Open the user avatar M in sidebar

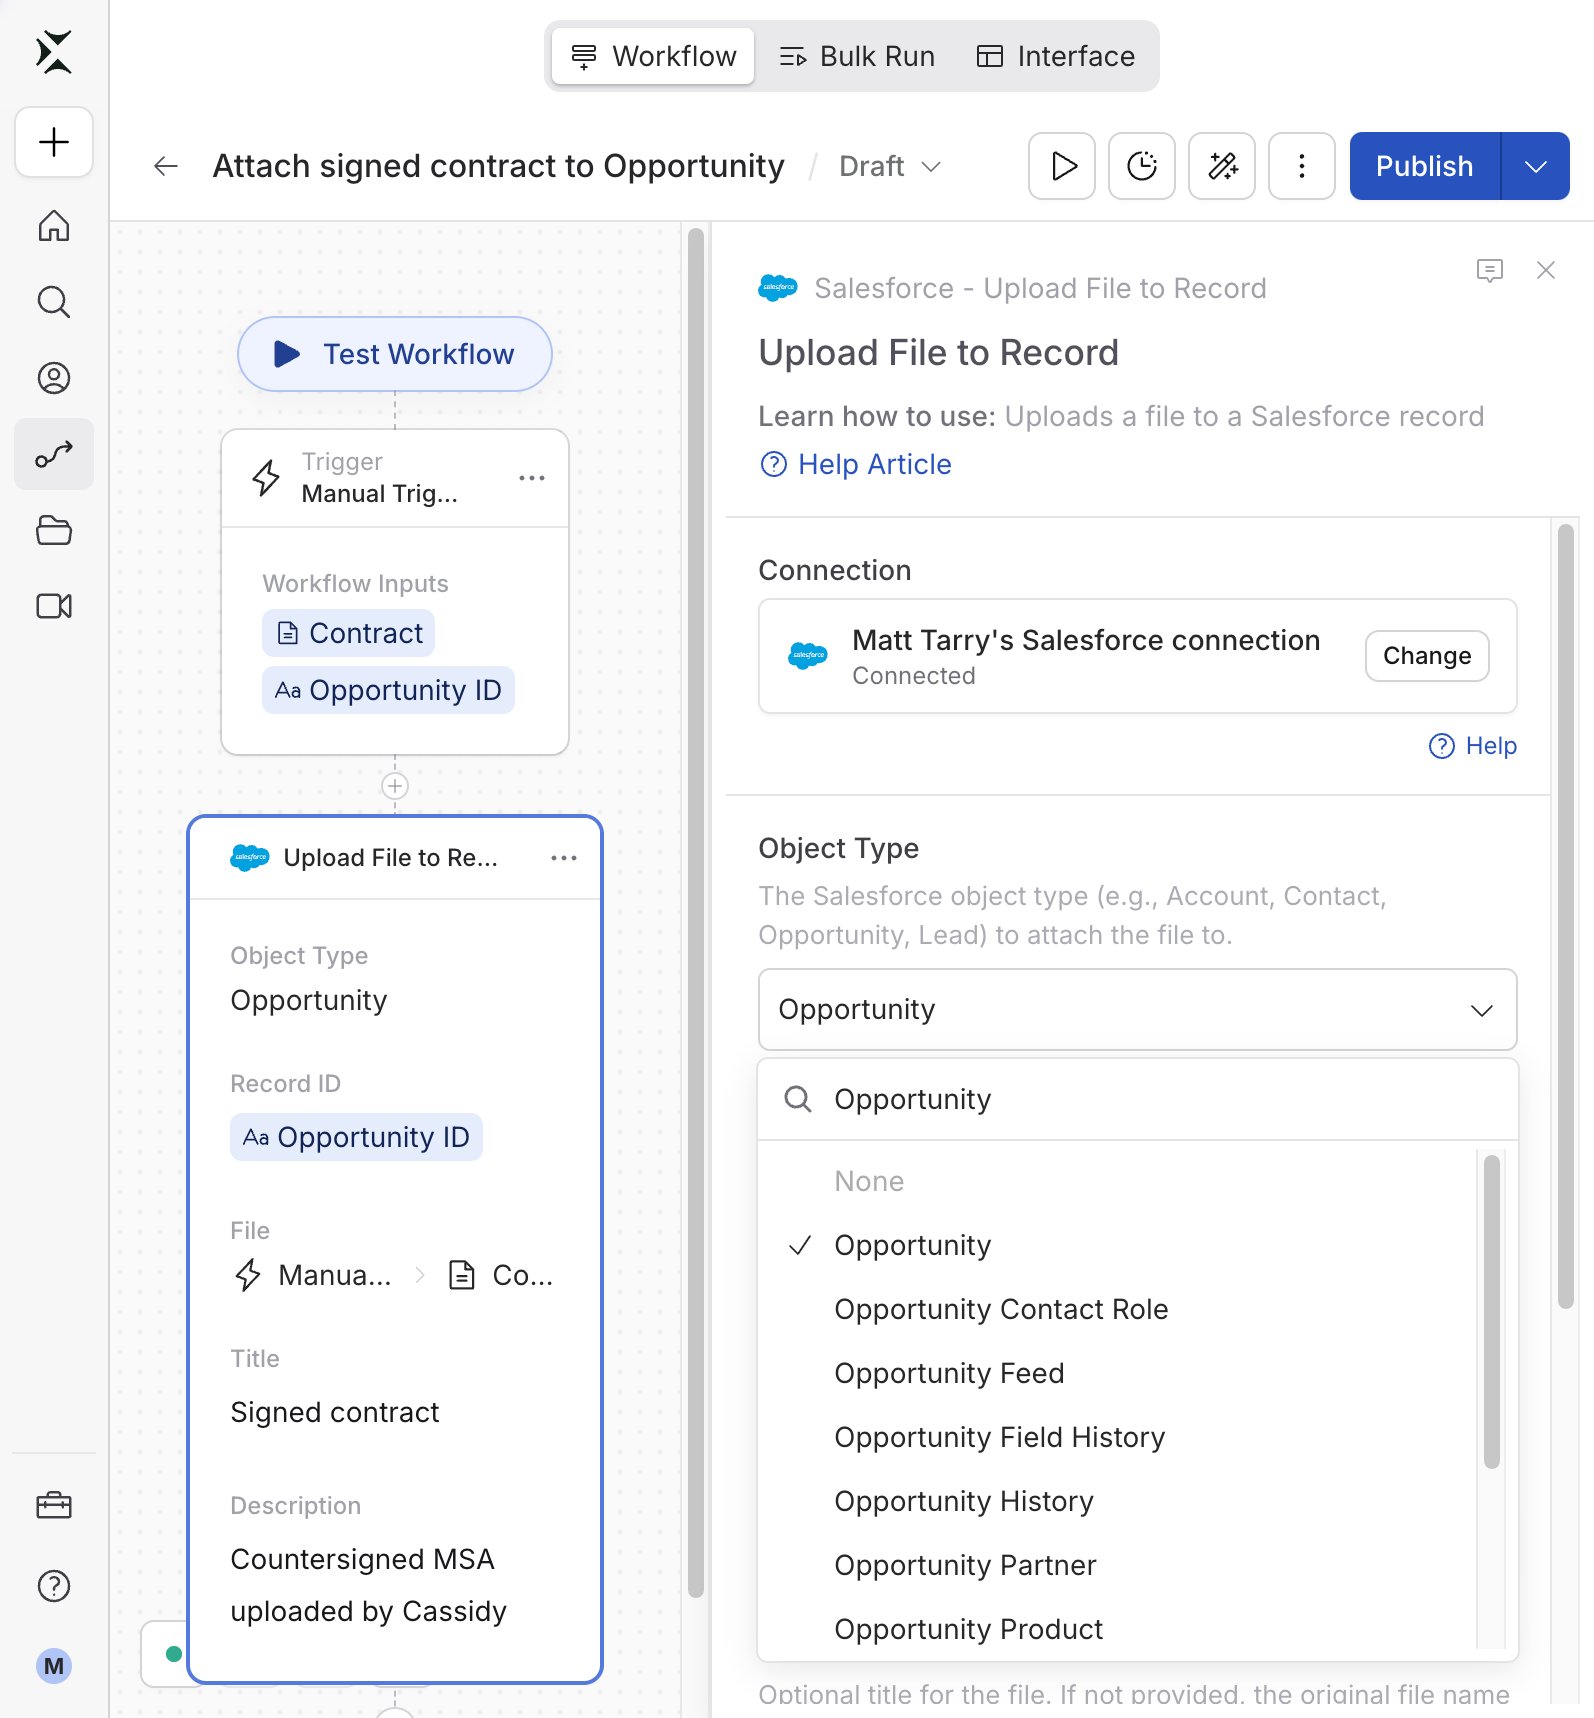[54, 1666]
